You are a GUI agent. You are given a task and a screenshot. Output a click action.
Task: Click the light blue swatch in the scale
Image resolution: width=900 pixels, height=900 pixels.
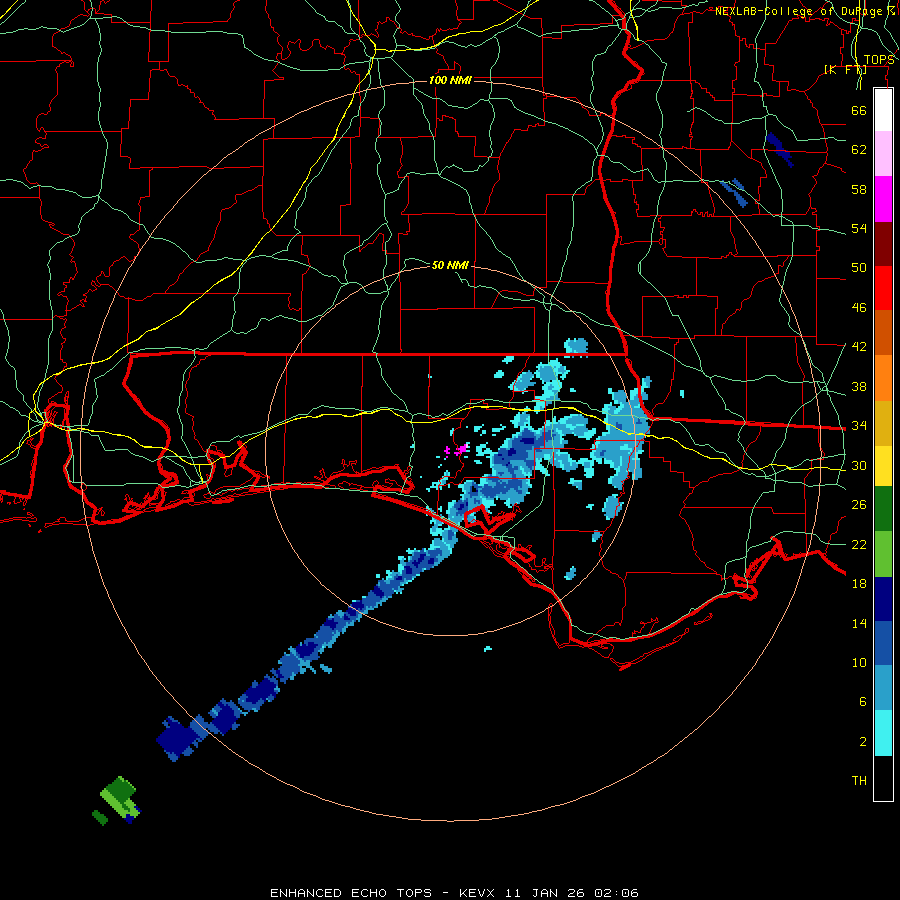(x=883, y=688)
